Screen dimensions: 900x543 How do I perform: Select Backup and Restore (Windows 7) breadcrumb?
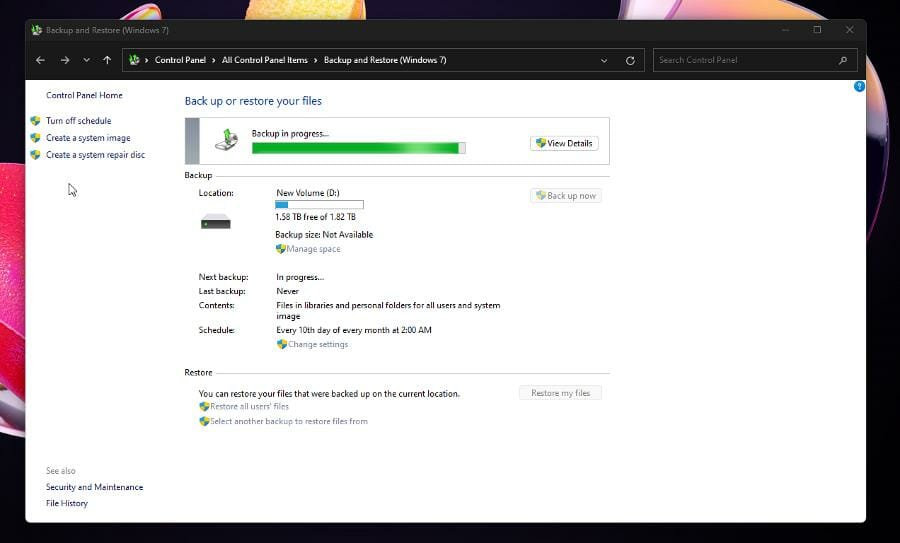click(385, 60)
